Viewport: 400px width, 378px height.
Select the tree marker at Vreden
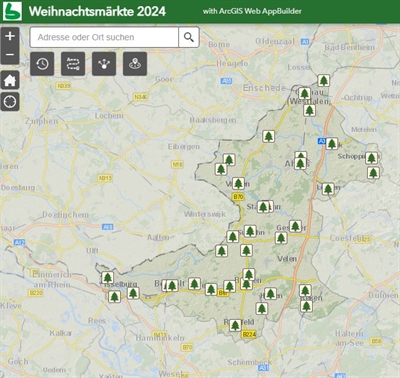click(238, 183)
